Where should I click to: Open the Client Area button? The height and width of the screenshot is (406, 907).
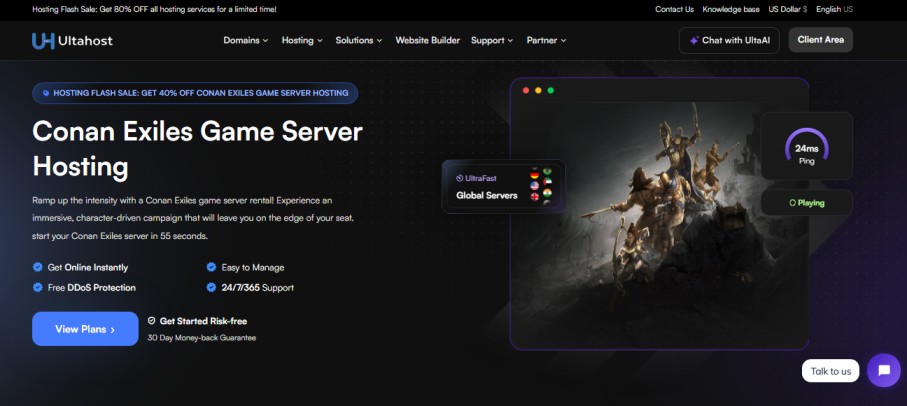pyautogui.click(x=820, y=40)
